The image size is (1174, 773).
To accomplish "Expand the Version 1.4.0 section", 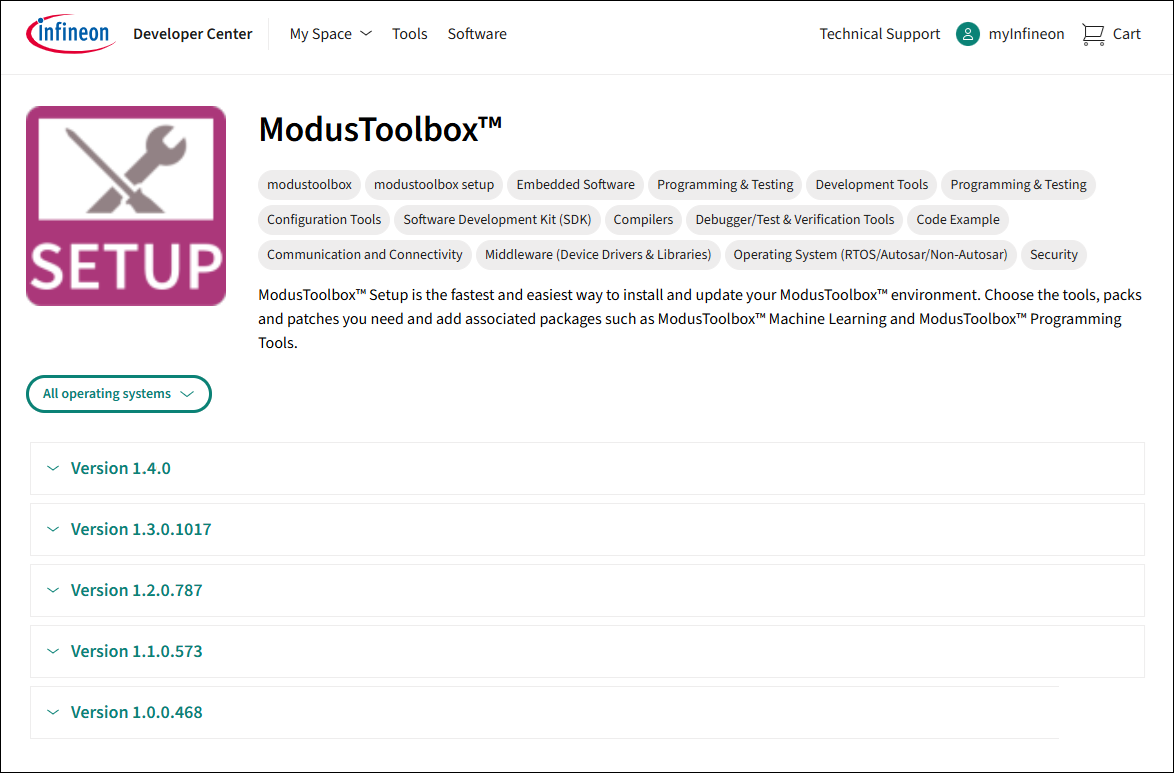I will 120,468.
